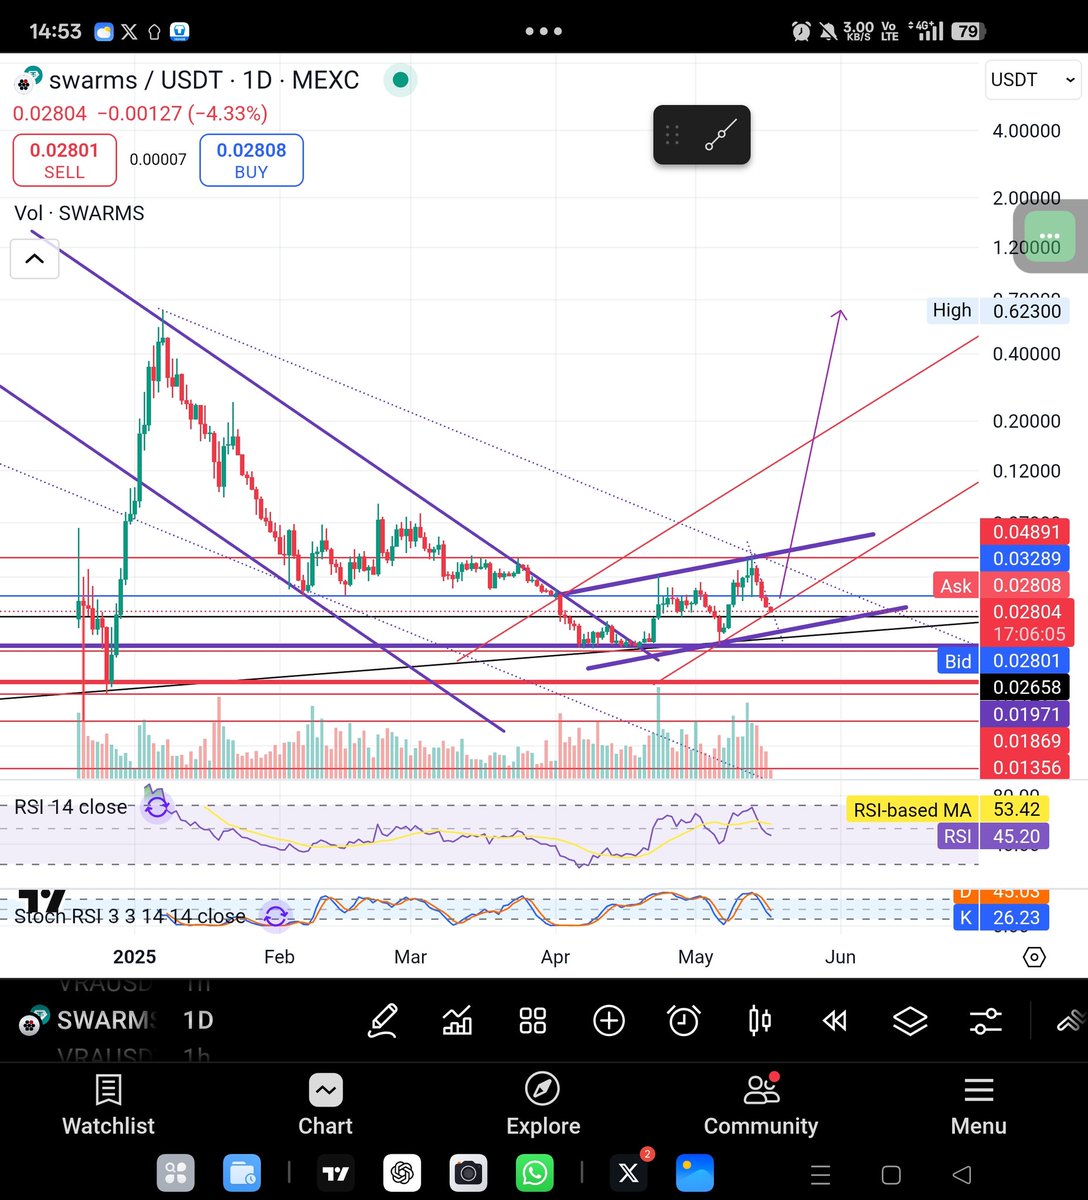Open WhatsApp in the dock
This screenshot has height=1200, width=1088.
point(535,1173)
